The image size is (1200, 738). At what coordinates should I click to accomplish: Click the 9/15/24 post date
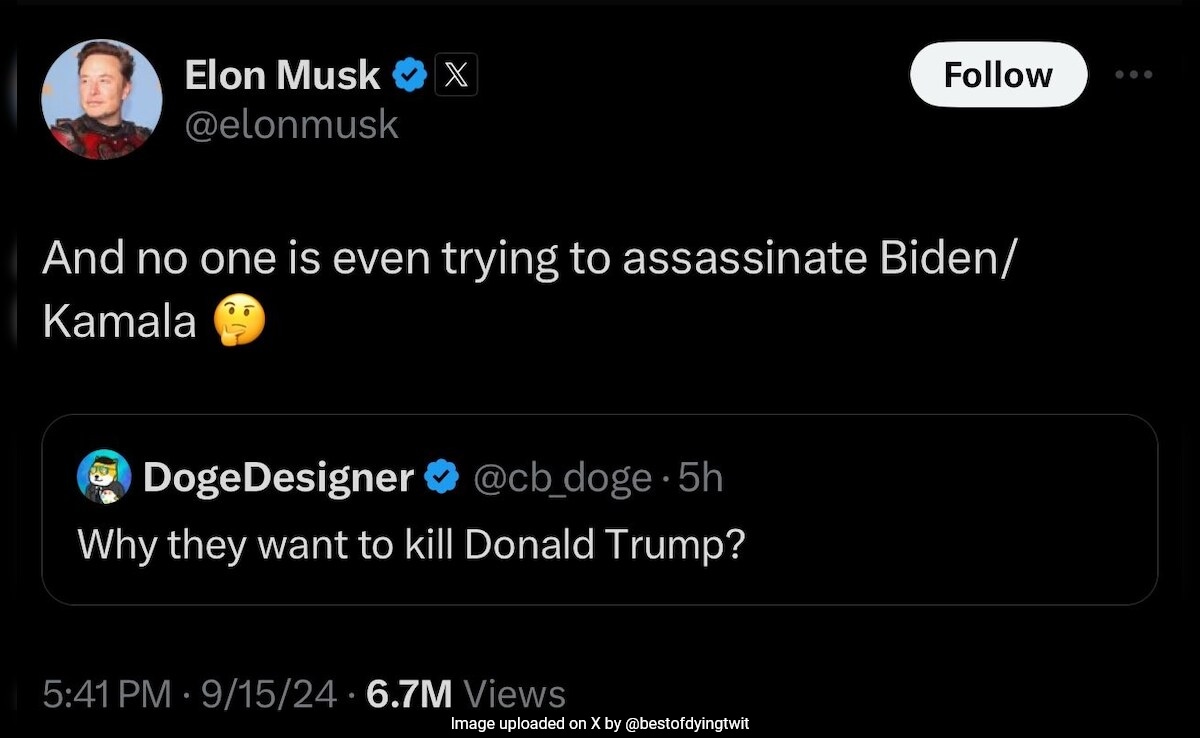267,693
